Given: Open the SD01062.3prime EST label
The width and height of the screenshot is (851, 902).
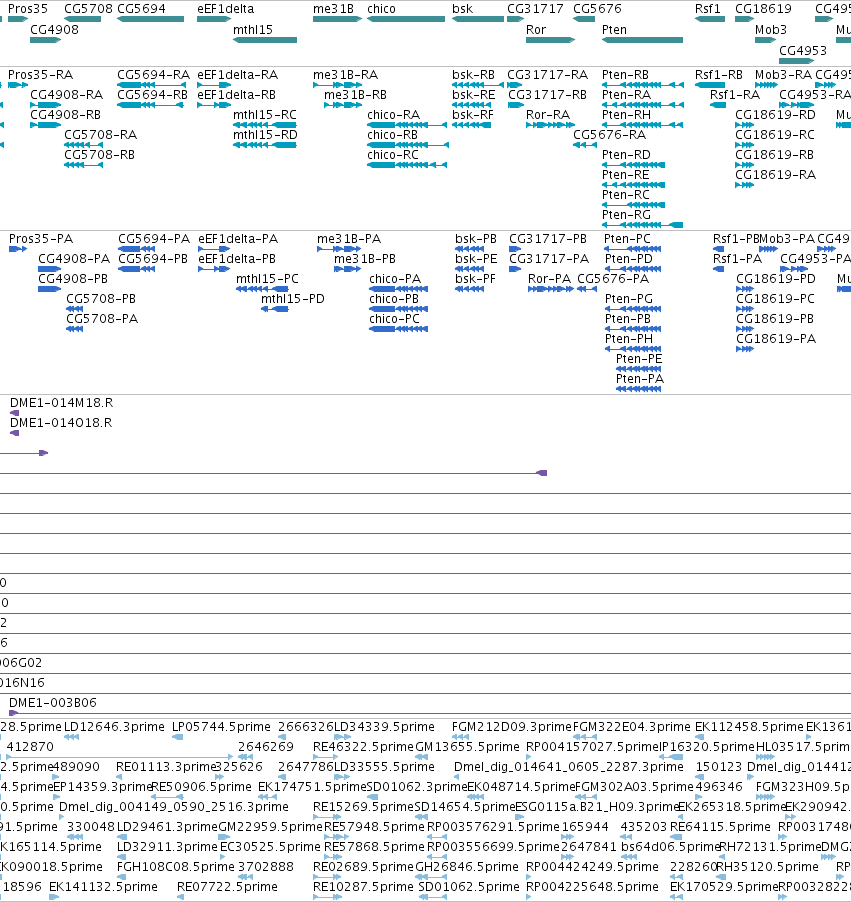Looking at the screenshot, I should tap(417, 787).
